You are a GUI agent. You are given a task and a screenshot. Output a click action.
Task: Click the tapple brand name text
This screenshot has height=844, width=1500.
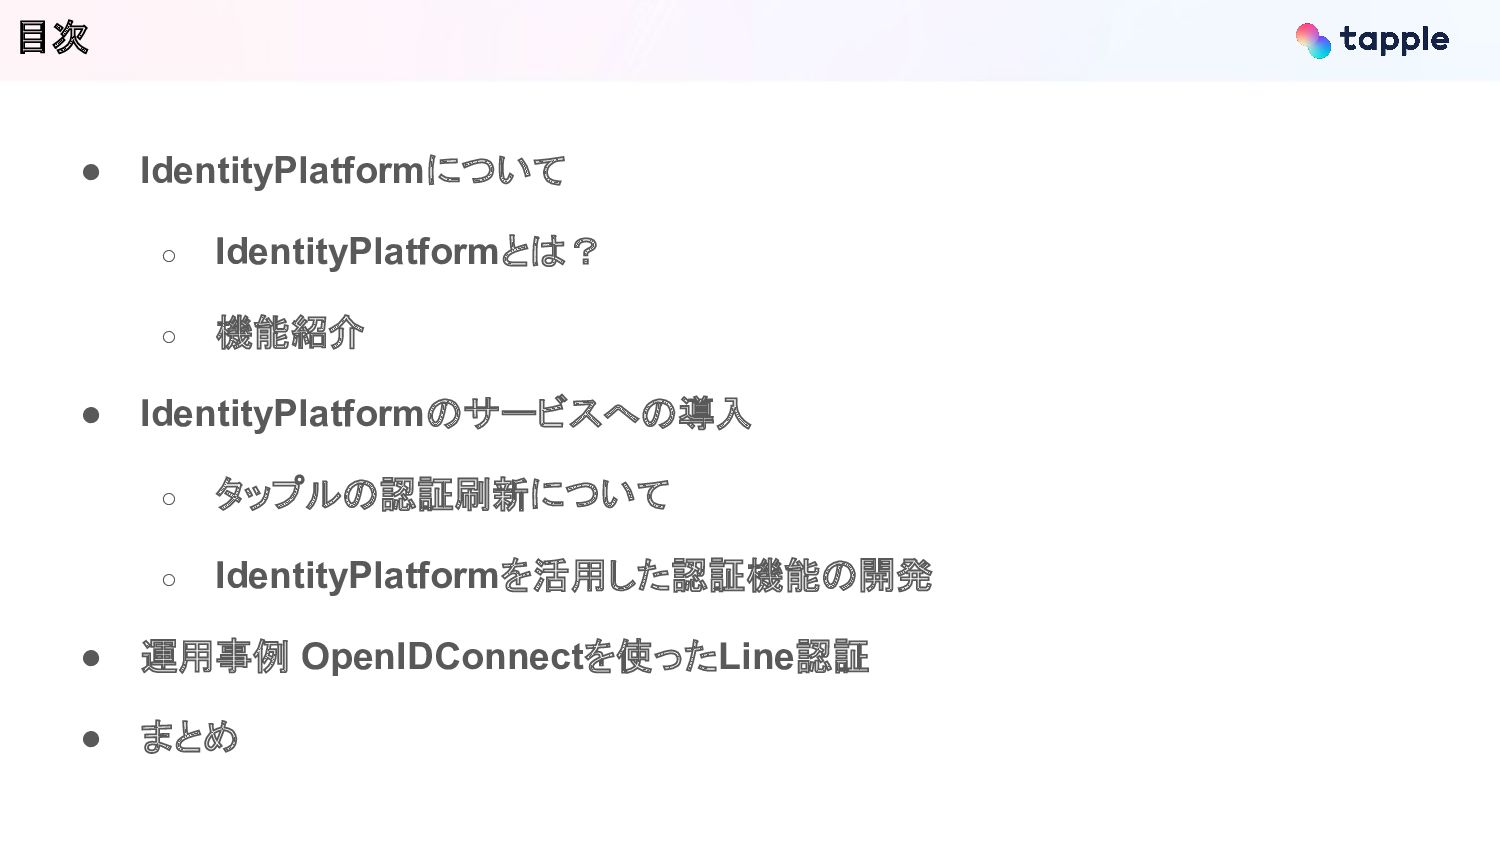tap(1394, 40)
